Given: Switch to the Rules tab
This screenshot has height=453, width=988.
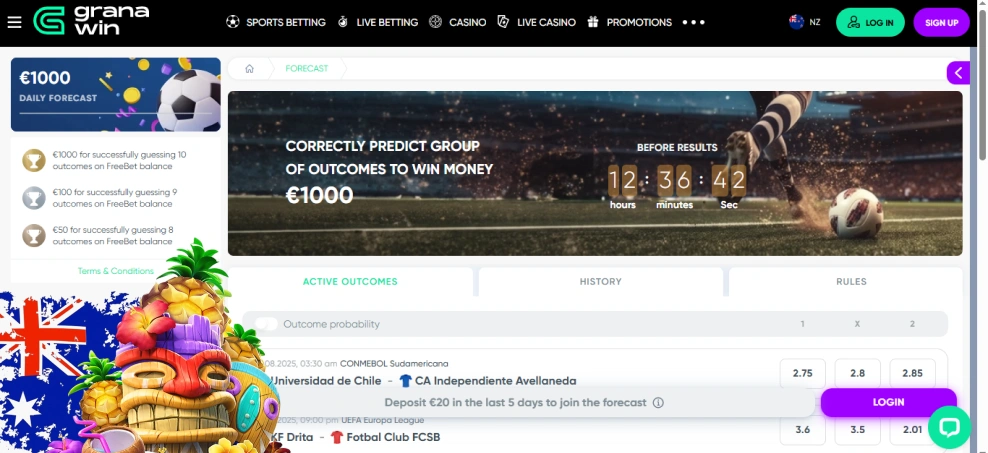Looking at the screenshot, I should click(x=851, y=282).
